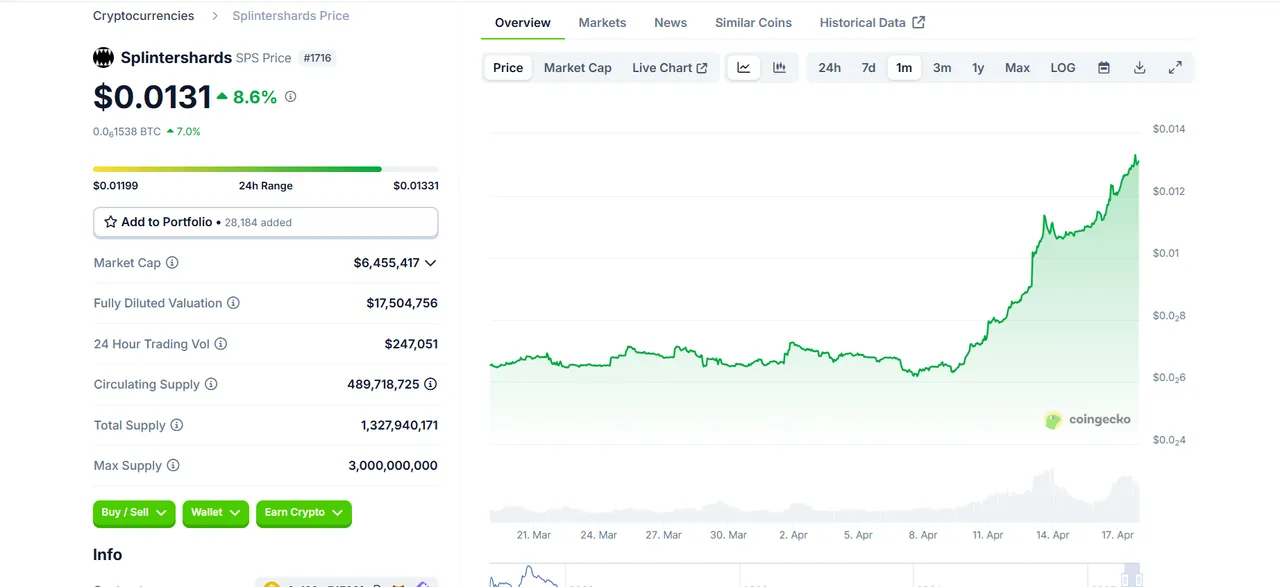Image resolution: width=1280 pixels, height=587 pixels.
Task: Expand Market Cap value chevron
Action: [431, 263]
